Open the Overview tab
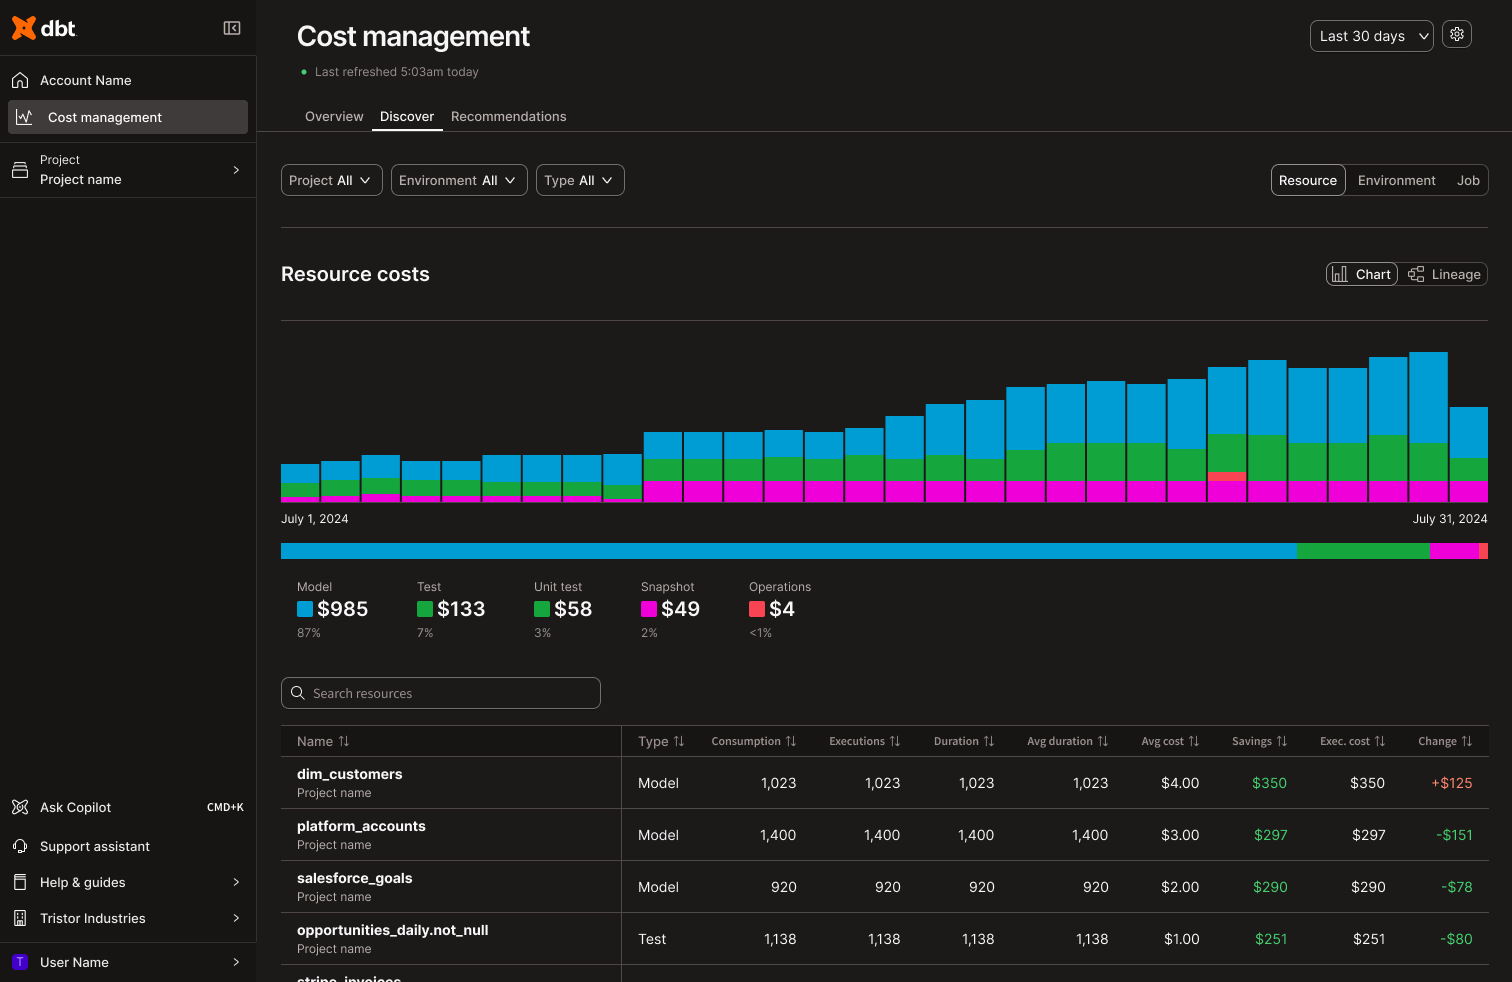This screenshot has height=982, width=1512. tap(334, 116)
